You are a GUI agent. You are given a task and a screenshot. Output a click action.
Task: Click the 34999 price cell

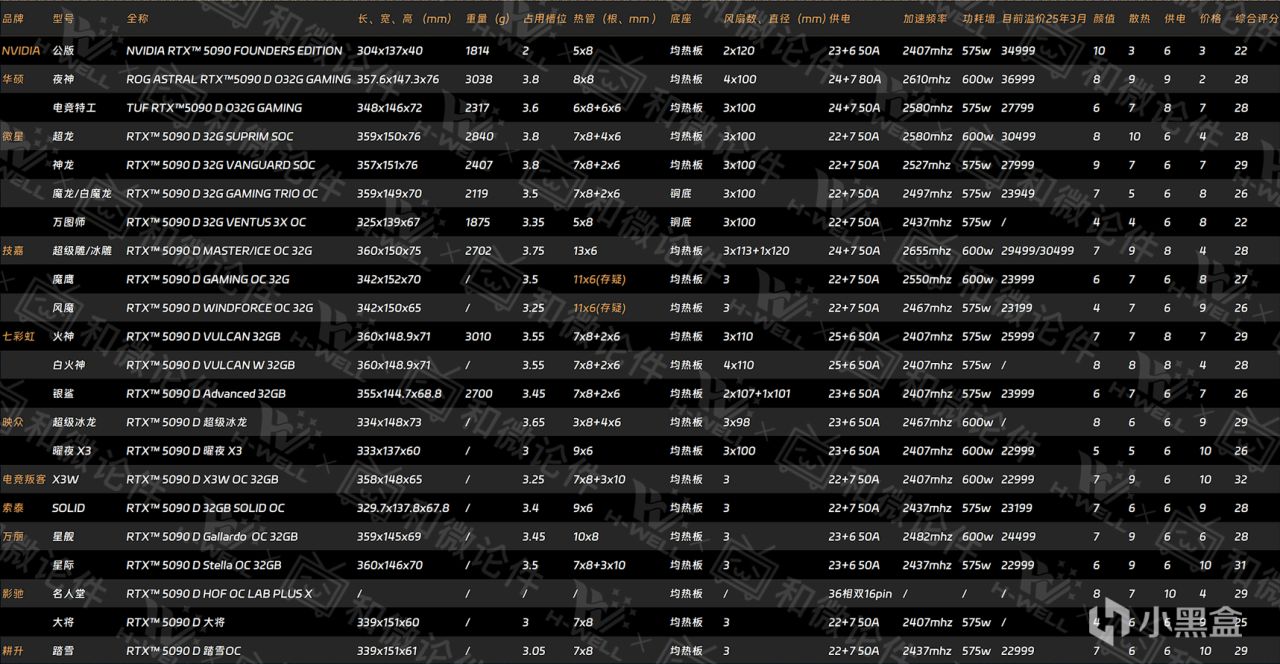pos(1018,50)
